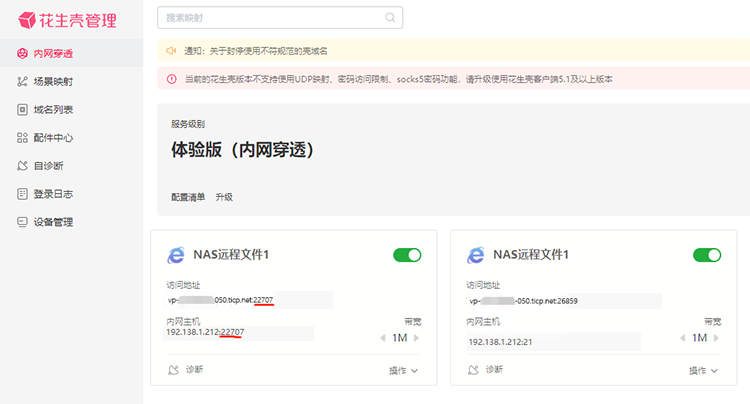Open the 场景映射 sidebar item
The height and width of the screenshot is (404, 750).
pyautogui.click(x=71, y=82)
